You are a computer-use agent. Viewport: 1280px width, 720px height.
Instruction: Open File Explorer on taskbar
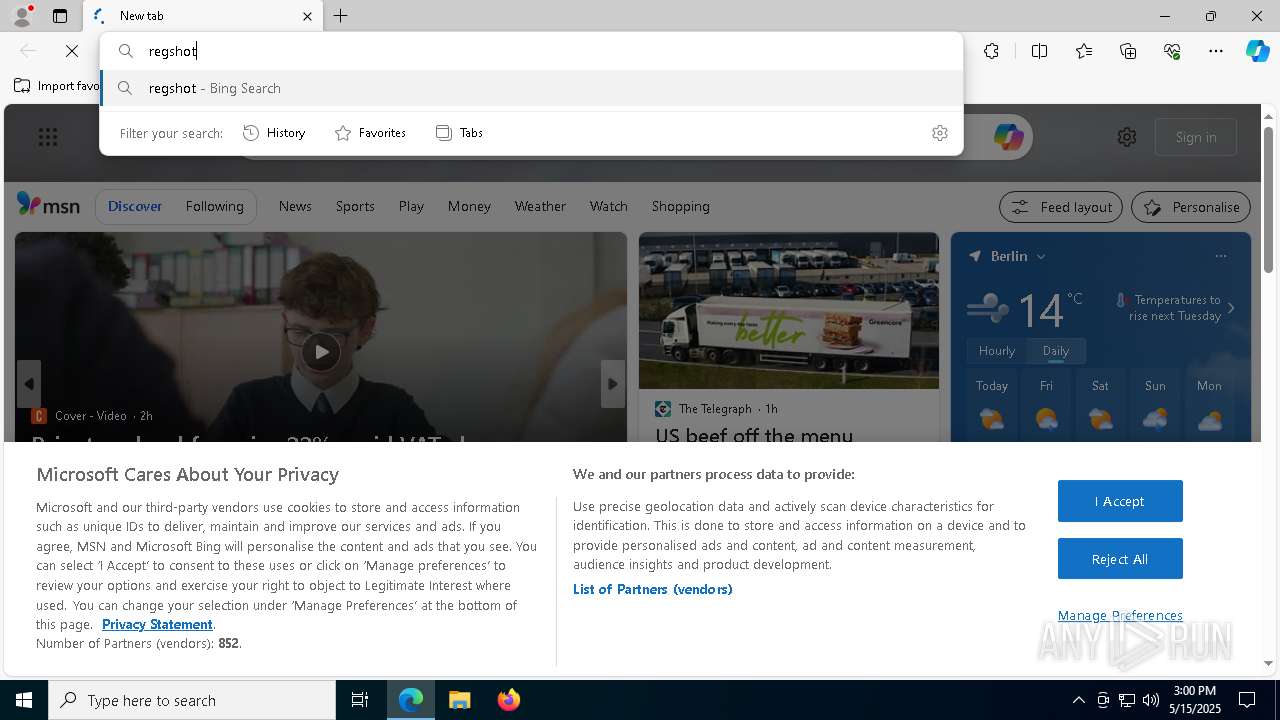coord(460,700)
